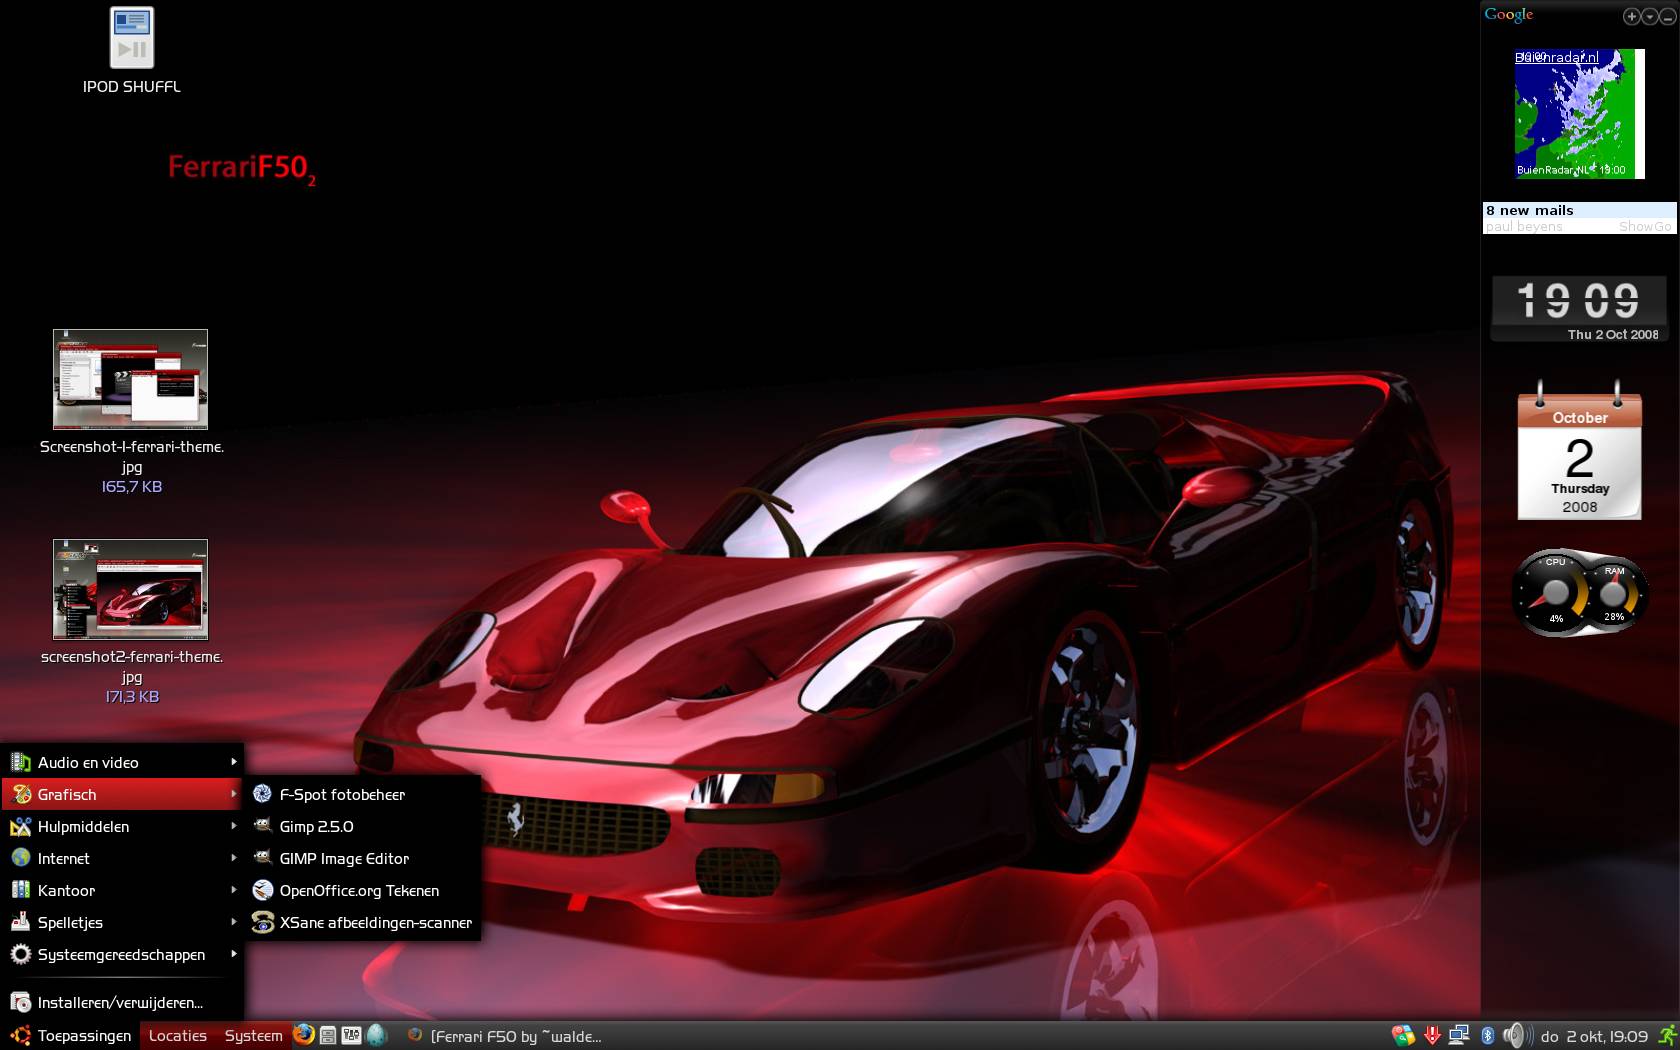1680x1050 pixels.
Task: Click the Gimp 2.5.0 Wilber icon
Action: 262,826
